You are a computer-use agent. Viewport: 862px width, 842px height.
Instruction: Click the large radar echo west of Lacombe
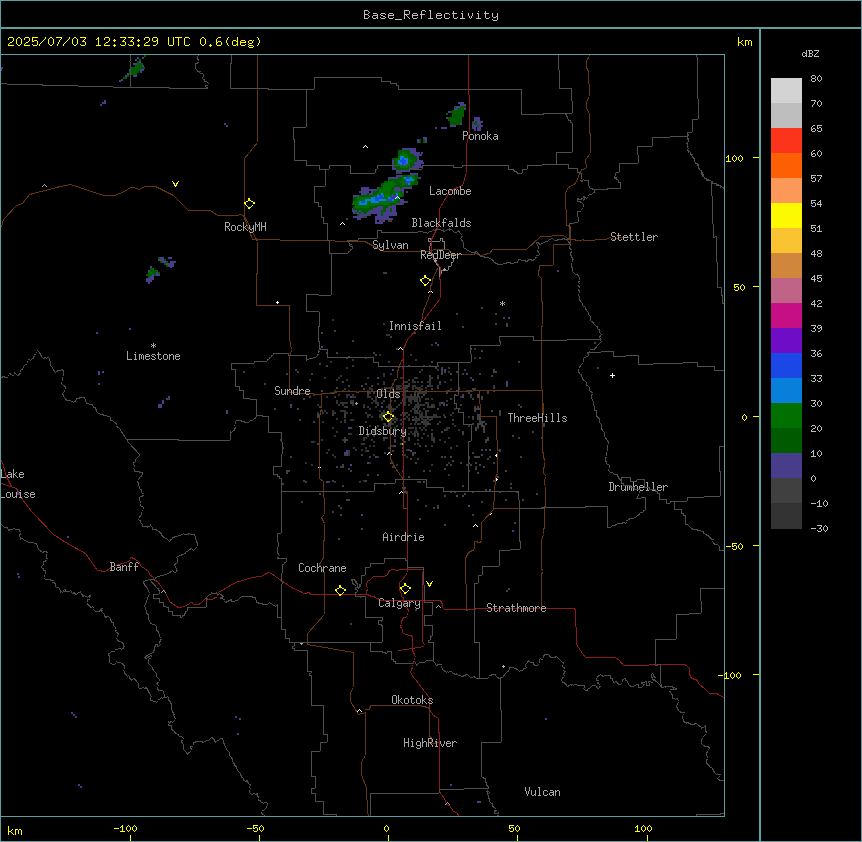385,198
